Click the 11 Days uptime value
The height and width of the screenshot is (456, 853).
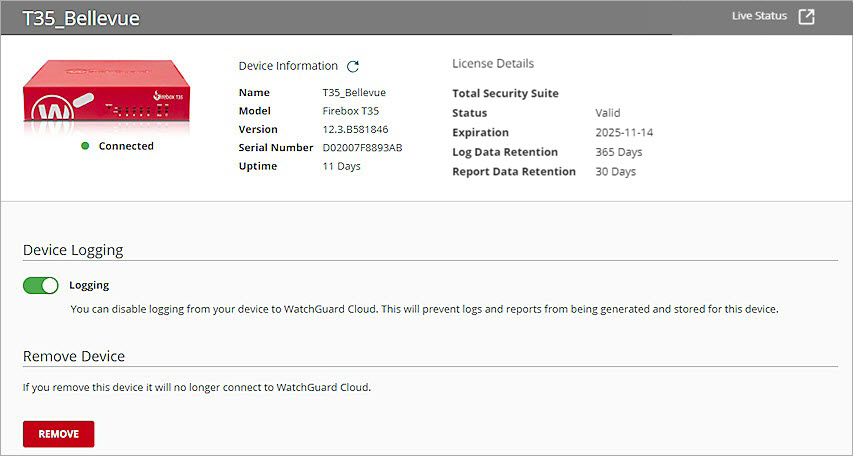pos(342,166)
